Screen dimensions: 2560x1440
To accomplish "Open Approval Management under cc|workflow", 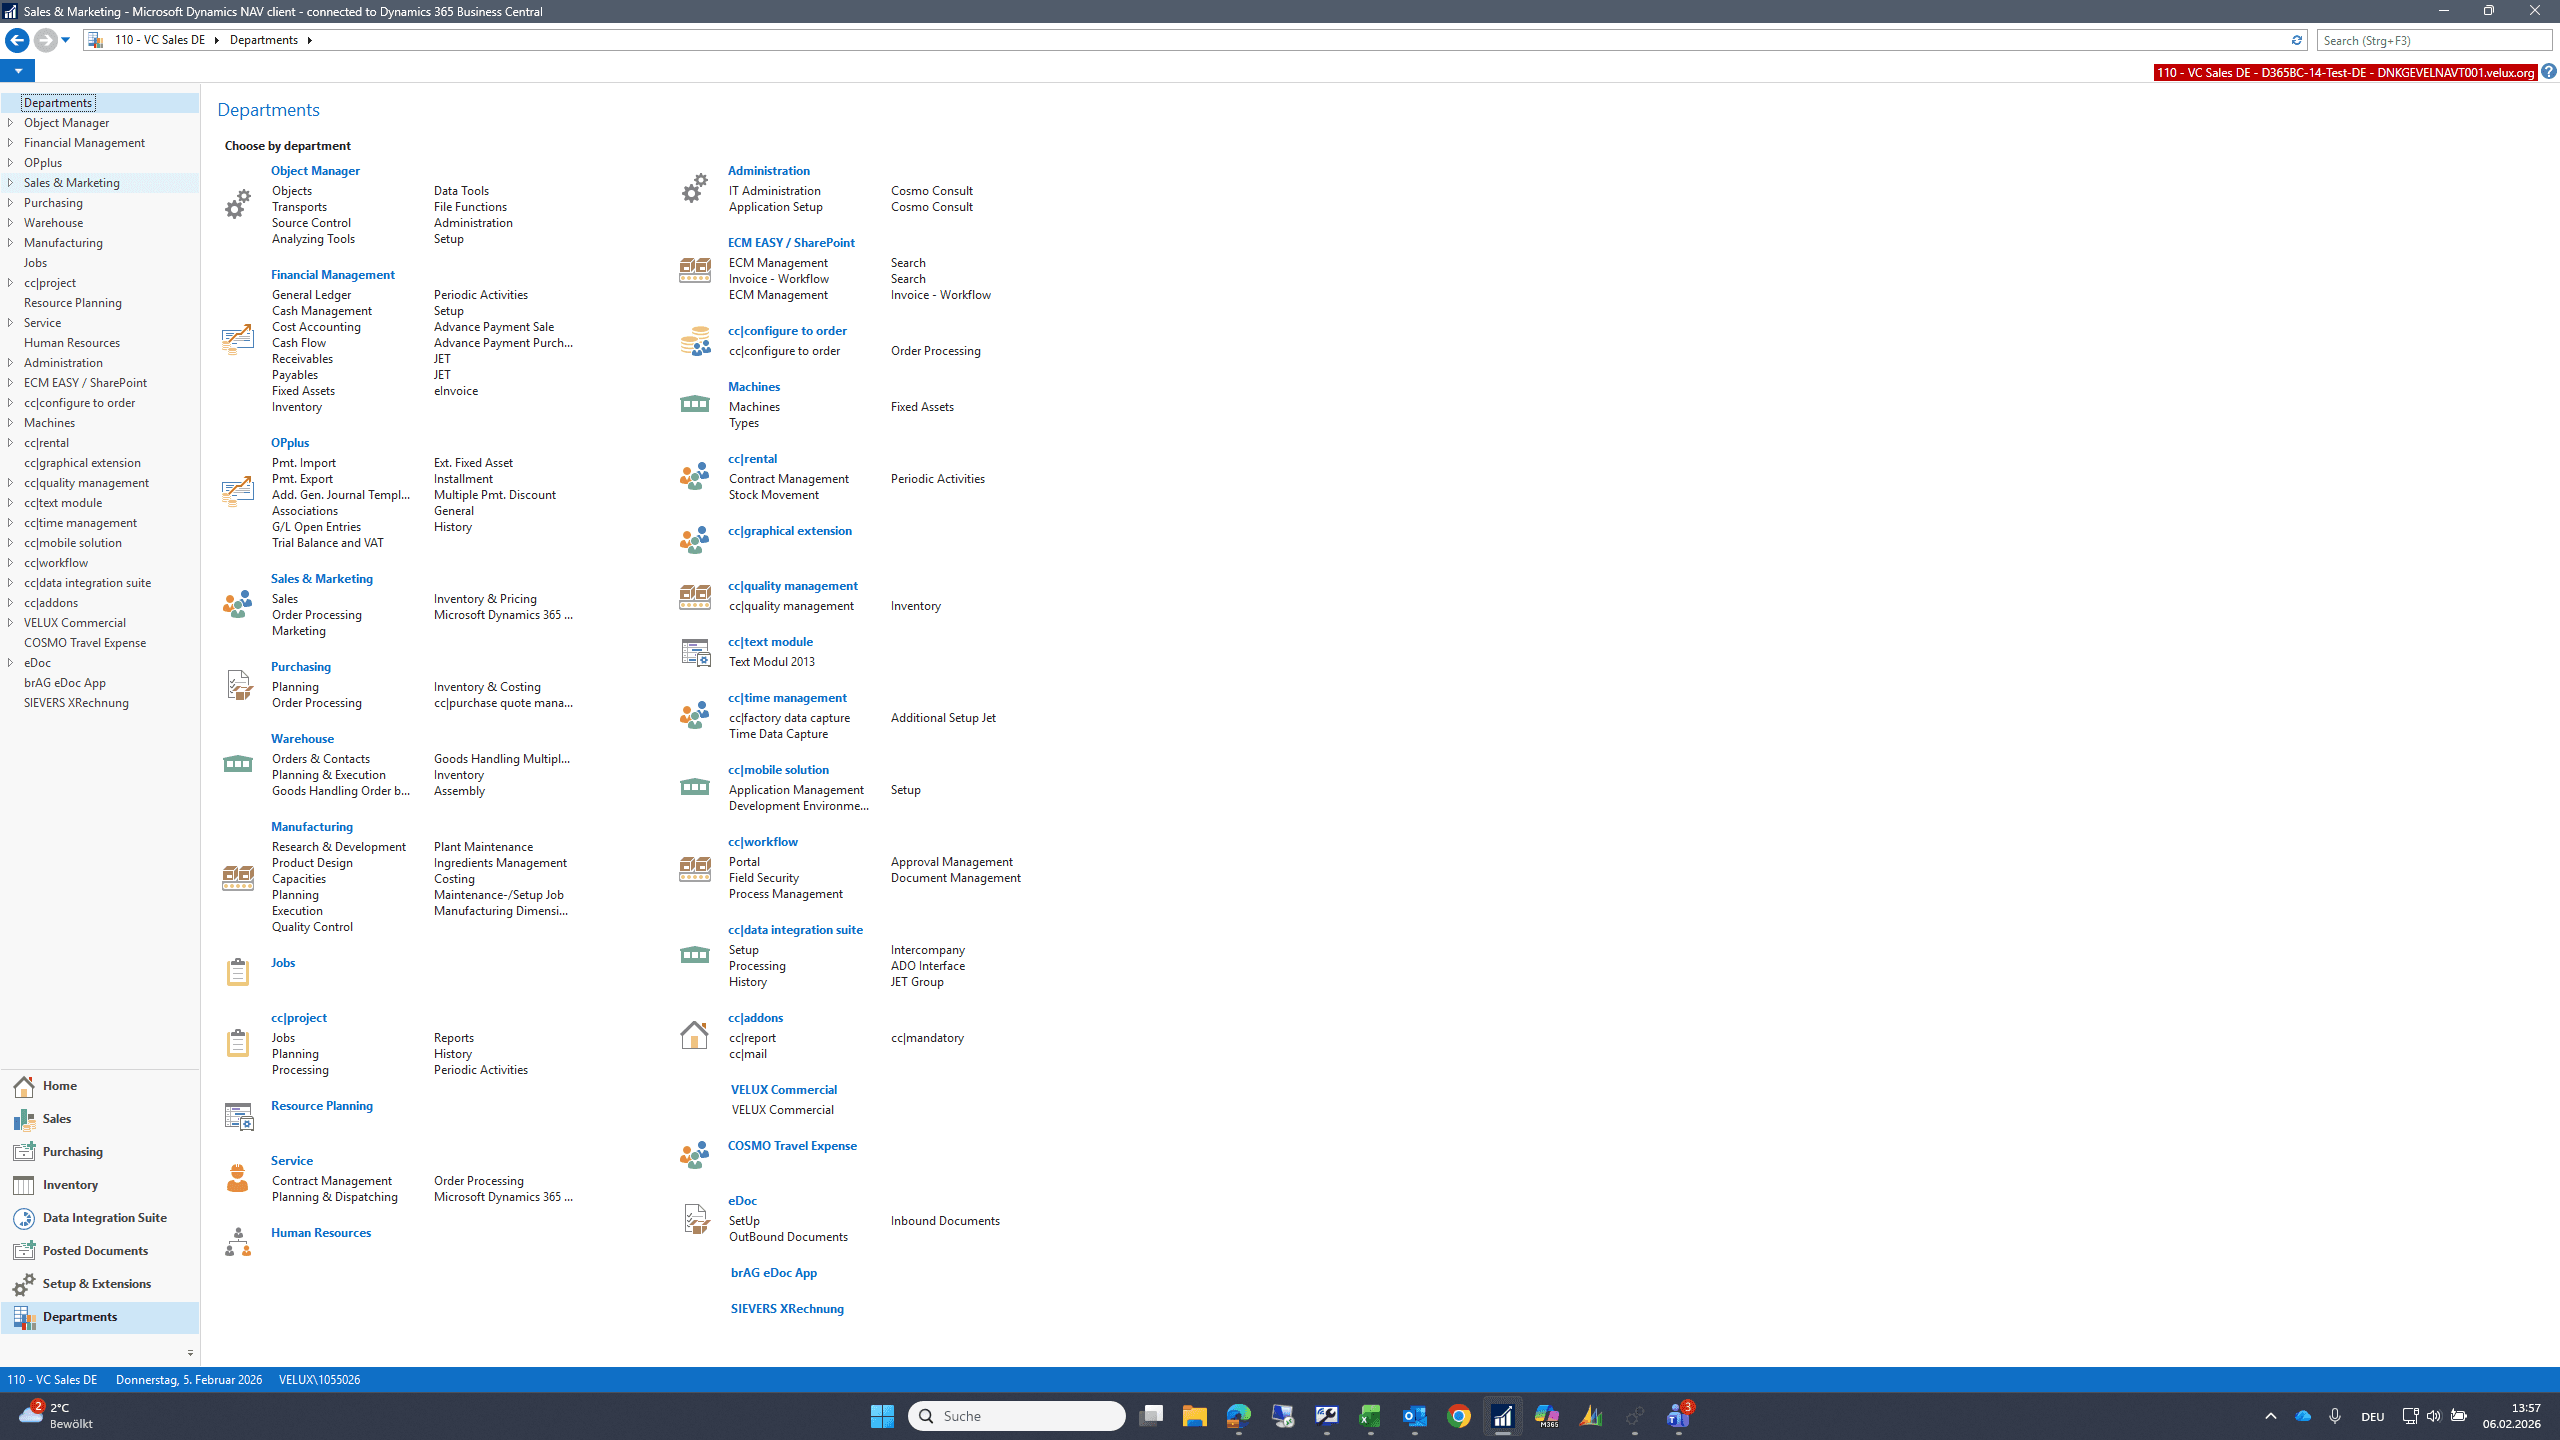I will (951, 862).
